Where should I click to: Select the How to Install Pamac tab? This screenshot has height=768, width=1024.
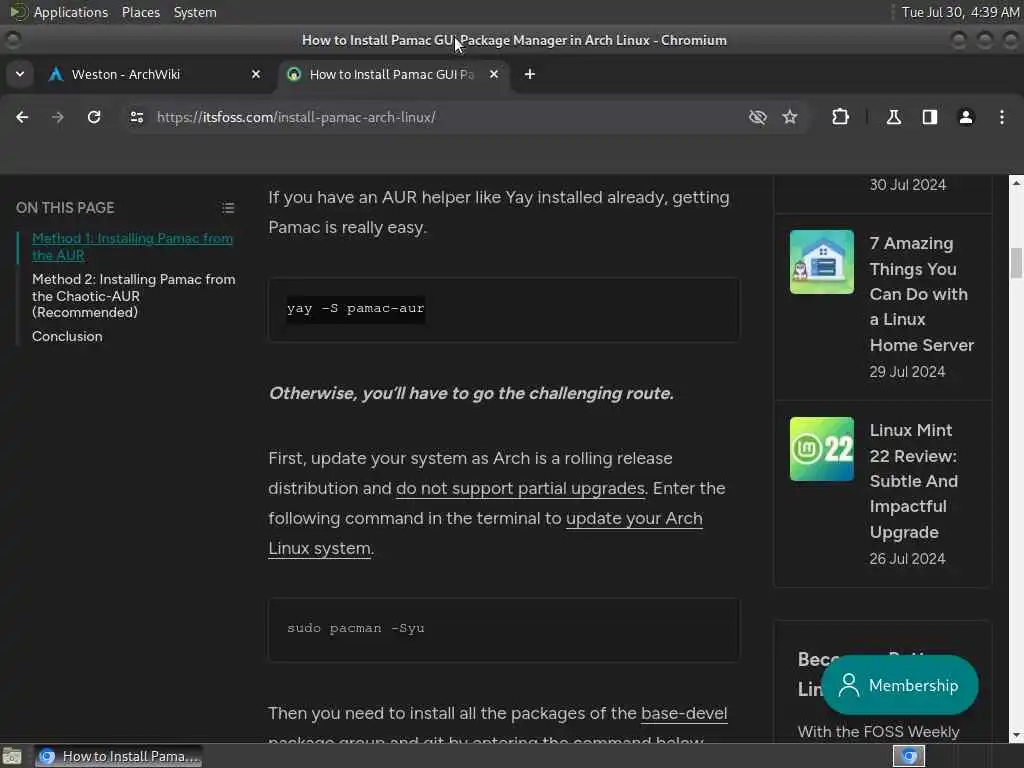[x=392, y=74]
